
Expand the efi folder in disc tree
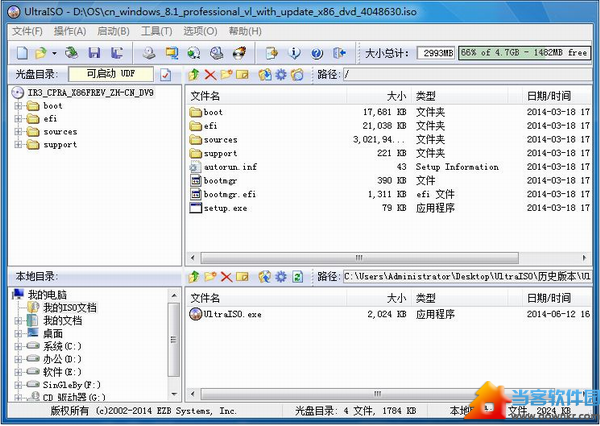[x=18, y=119]
